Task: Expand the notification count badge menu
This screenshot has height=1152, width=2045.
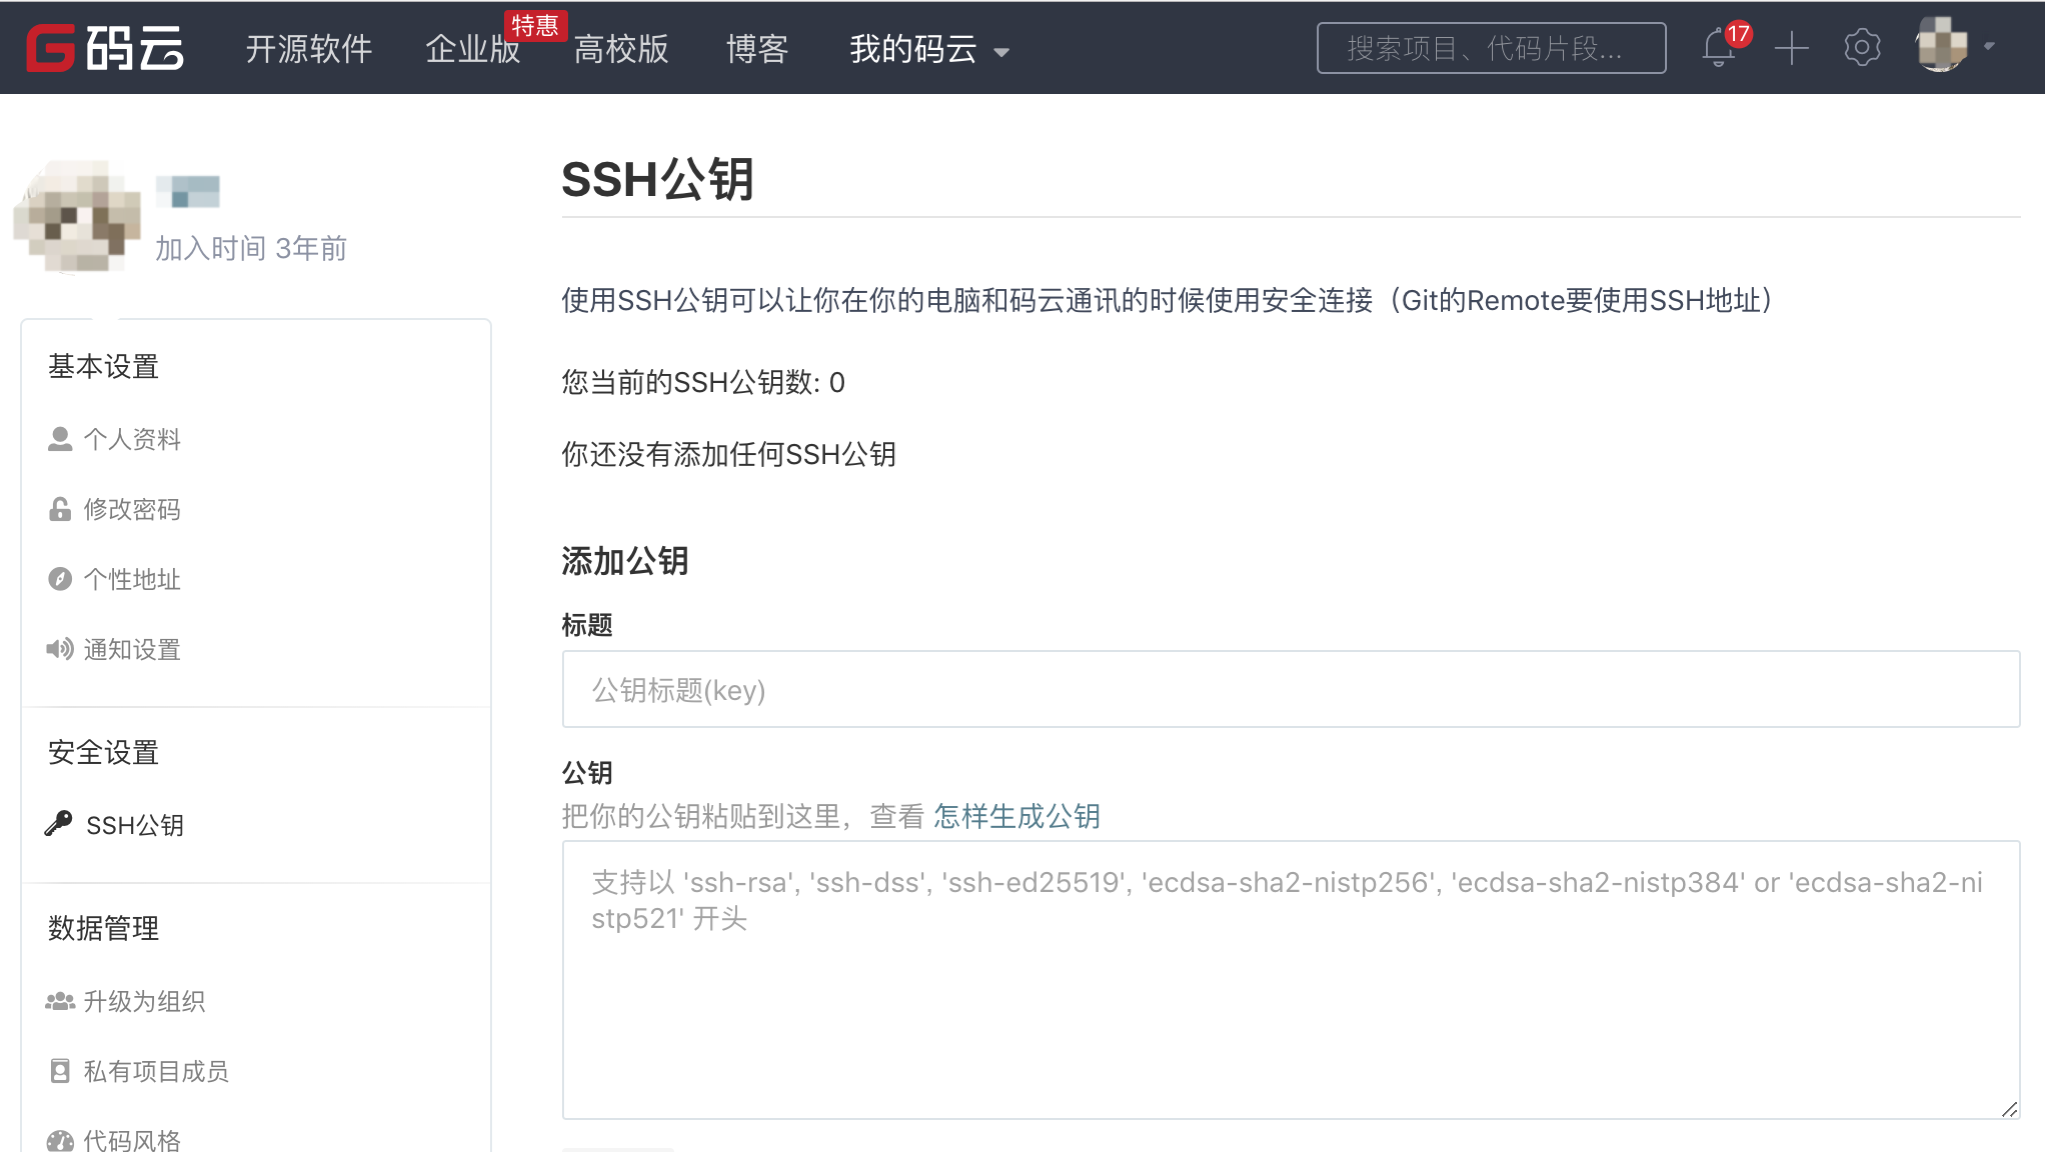Action: tap(1737, 34)
